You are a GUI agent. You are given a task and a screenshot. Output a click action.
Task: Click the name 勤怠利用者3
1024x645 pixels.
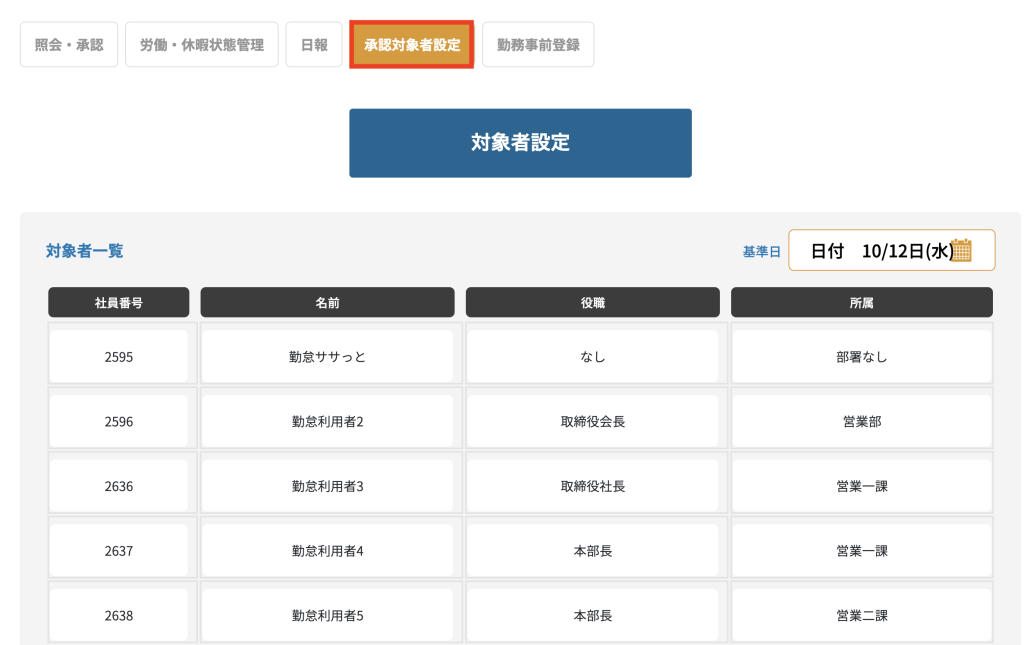tap(327, 486)
